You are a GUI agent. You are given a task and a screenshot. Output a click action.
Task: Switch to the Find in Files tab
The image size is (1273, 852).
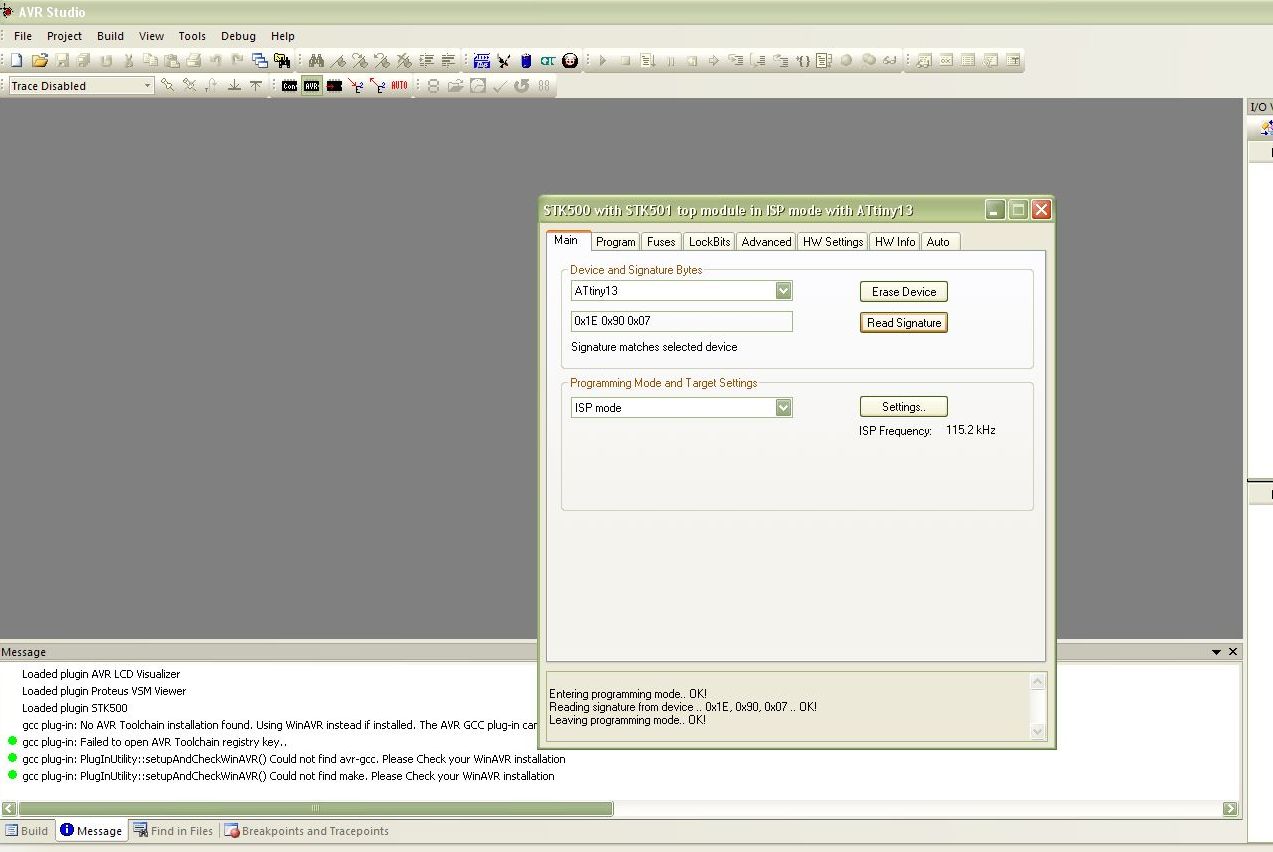[174, 831]
